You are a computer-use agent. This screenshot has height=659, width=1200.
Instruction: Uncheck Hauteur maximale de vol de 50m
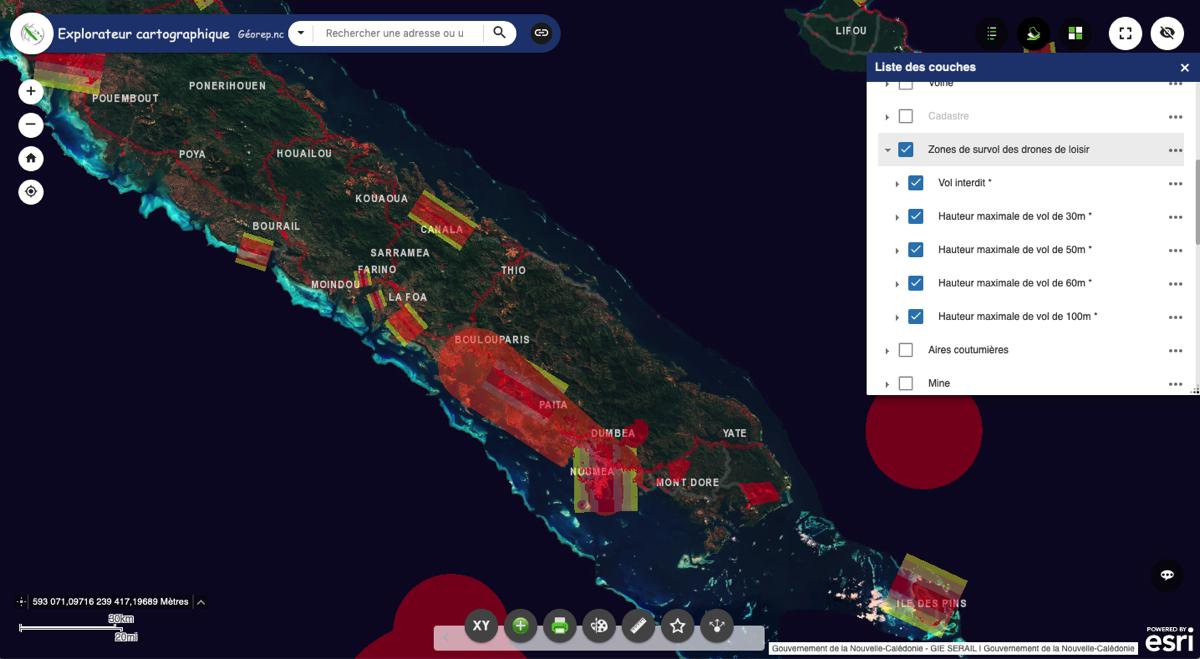pos(916,249)
